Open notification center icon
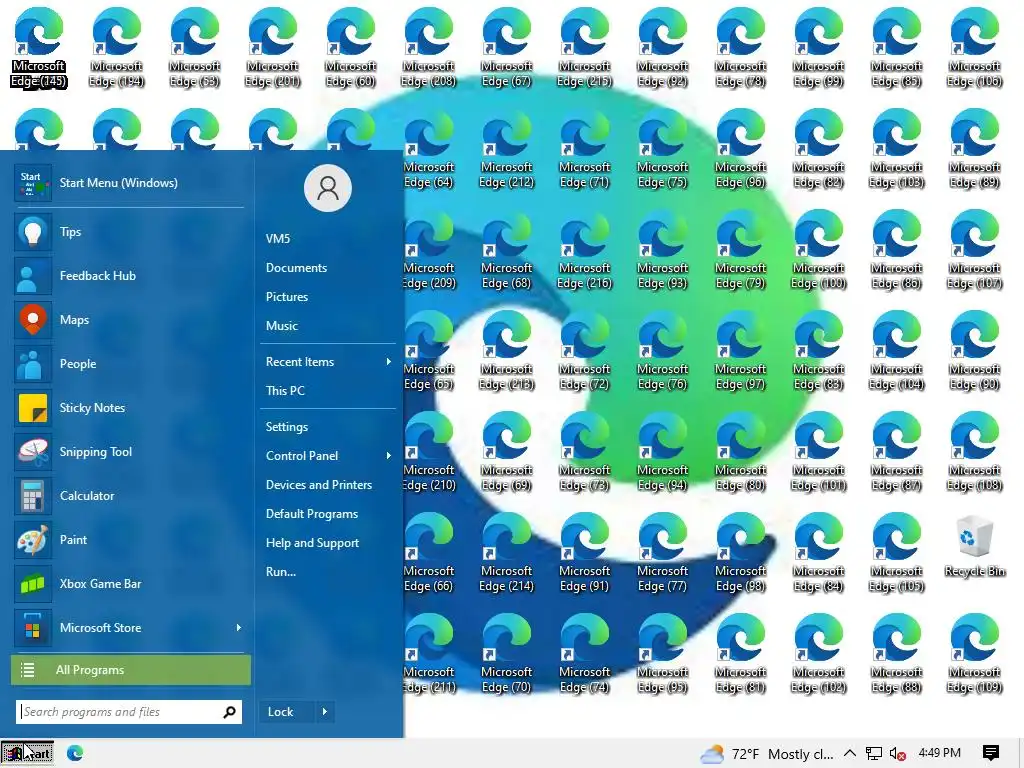 coord(990,753)
